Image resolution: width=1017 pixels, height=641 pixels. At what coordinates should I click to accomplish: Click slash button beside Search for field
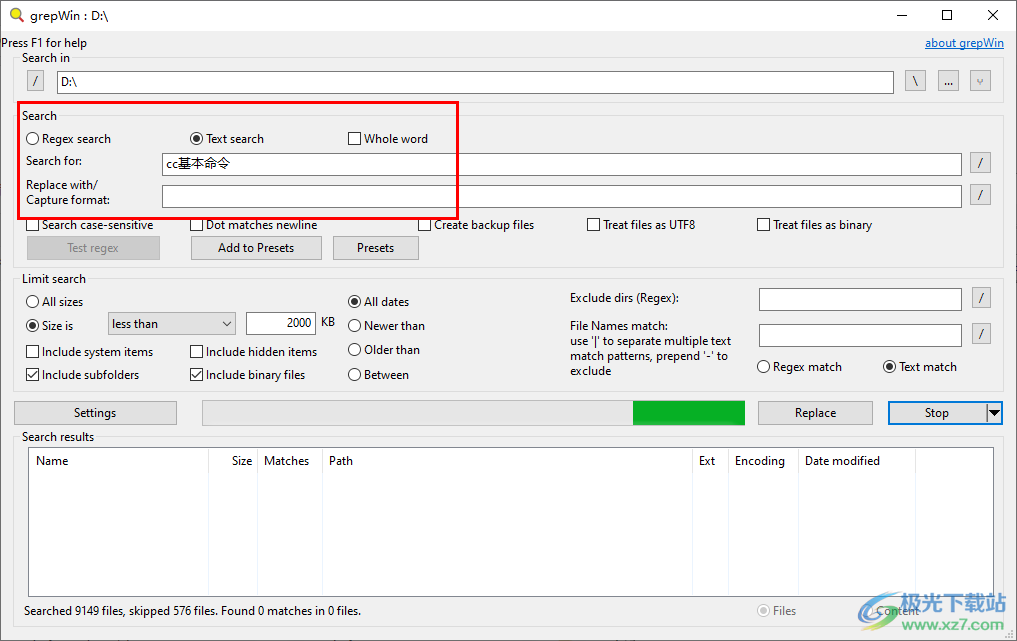coord(980,163)
